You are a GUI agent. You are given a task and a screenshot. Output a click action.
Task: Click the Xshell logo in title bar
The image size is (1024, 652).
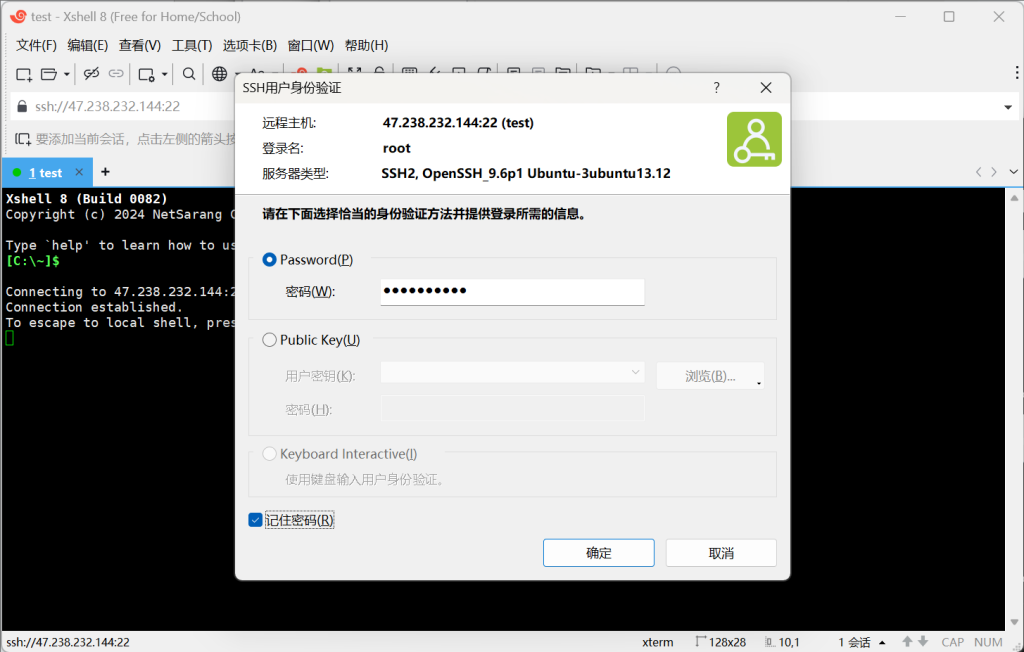pyautogui.click(x=18, y=16)
